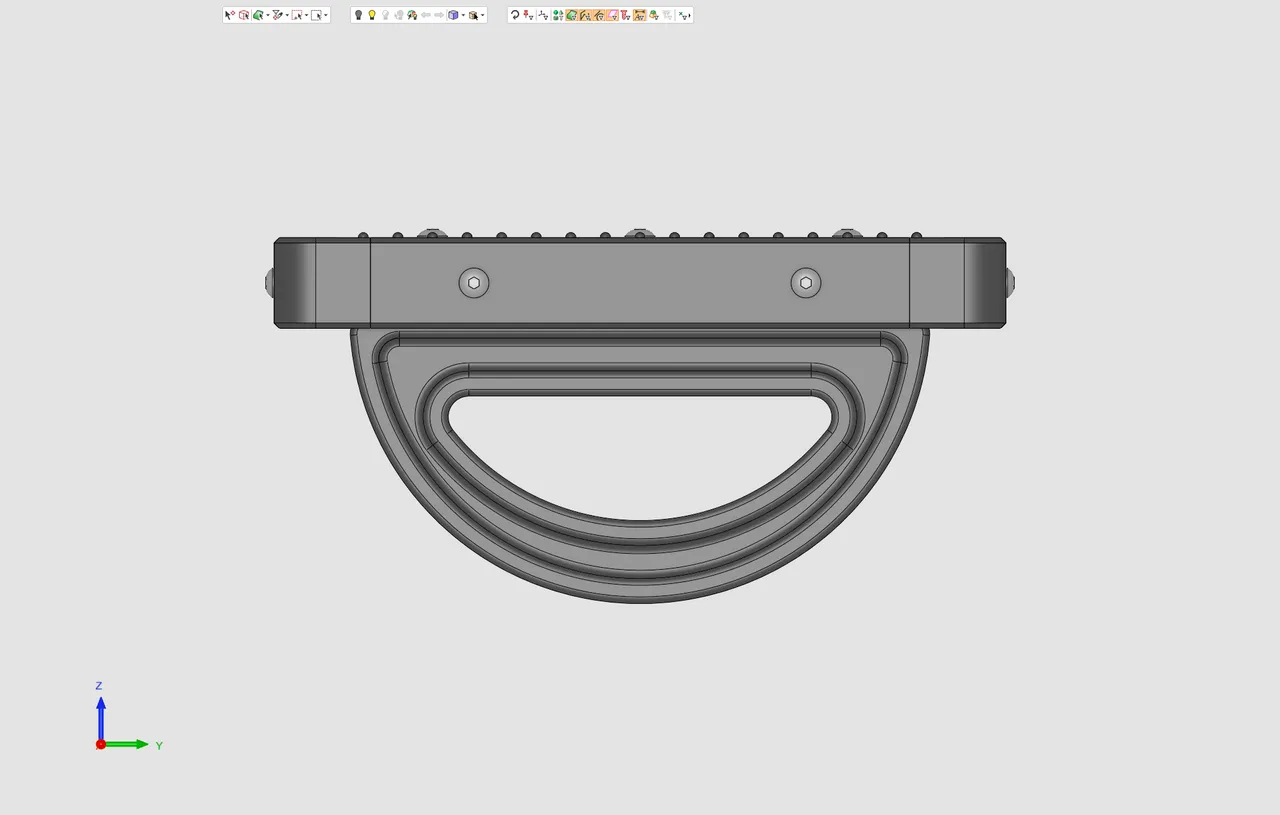Toggle the dark lightbulb to disable lighting
The width and height of the screenshot is (1280, 815).
tap(358, 14)
